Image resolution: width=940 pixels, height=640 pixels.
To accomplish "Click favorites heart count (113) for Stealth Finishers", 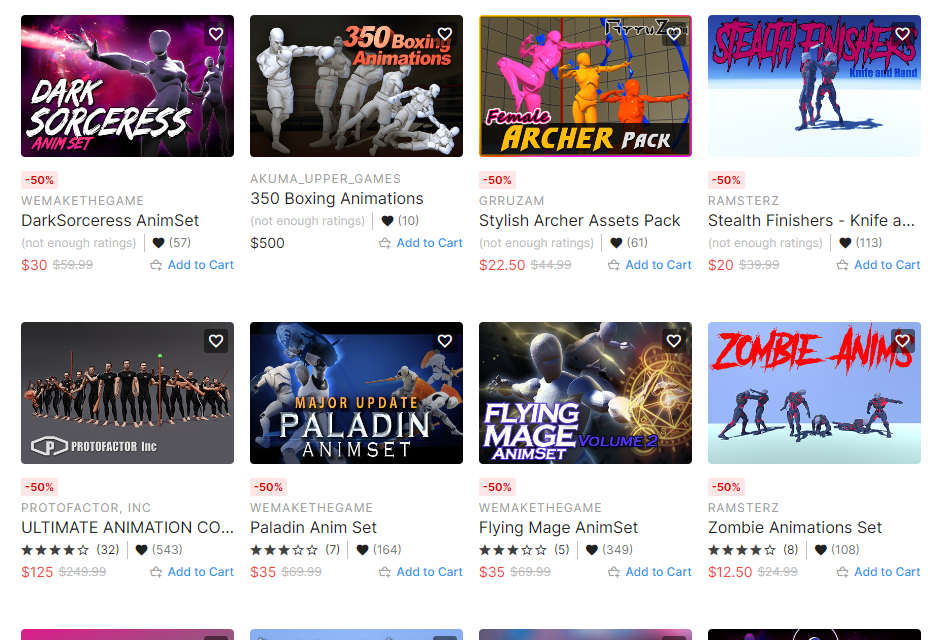I will (x=845, y=243).
